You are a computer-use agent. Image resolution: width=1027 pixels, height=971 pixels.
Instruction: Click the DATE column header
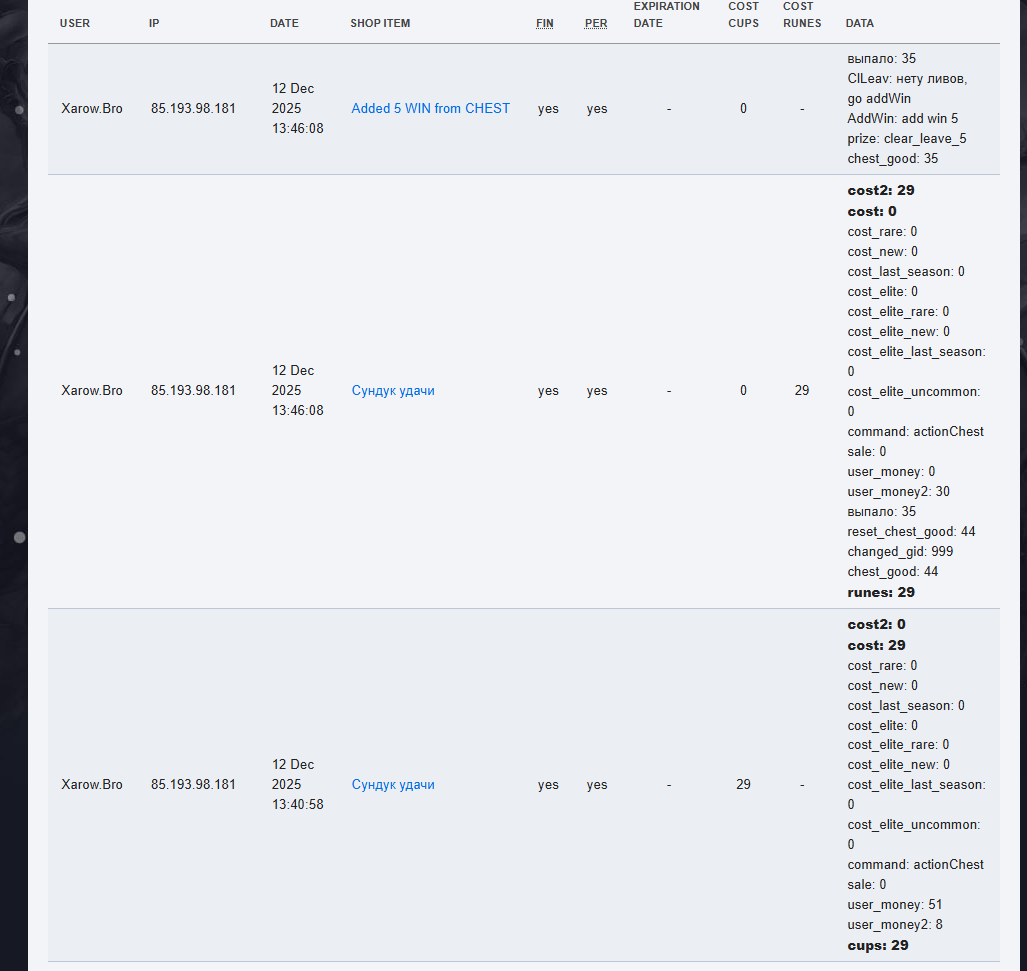(284, 23)
